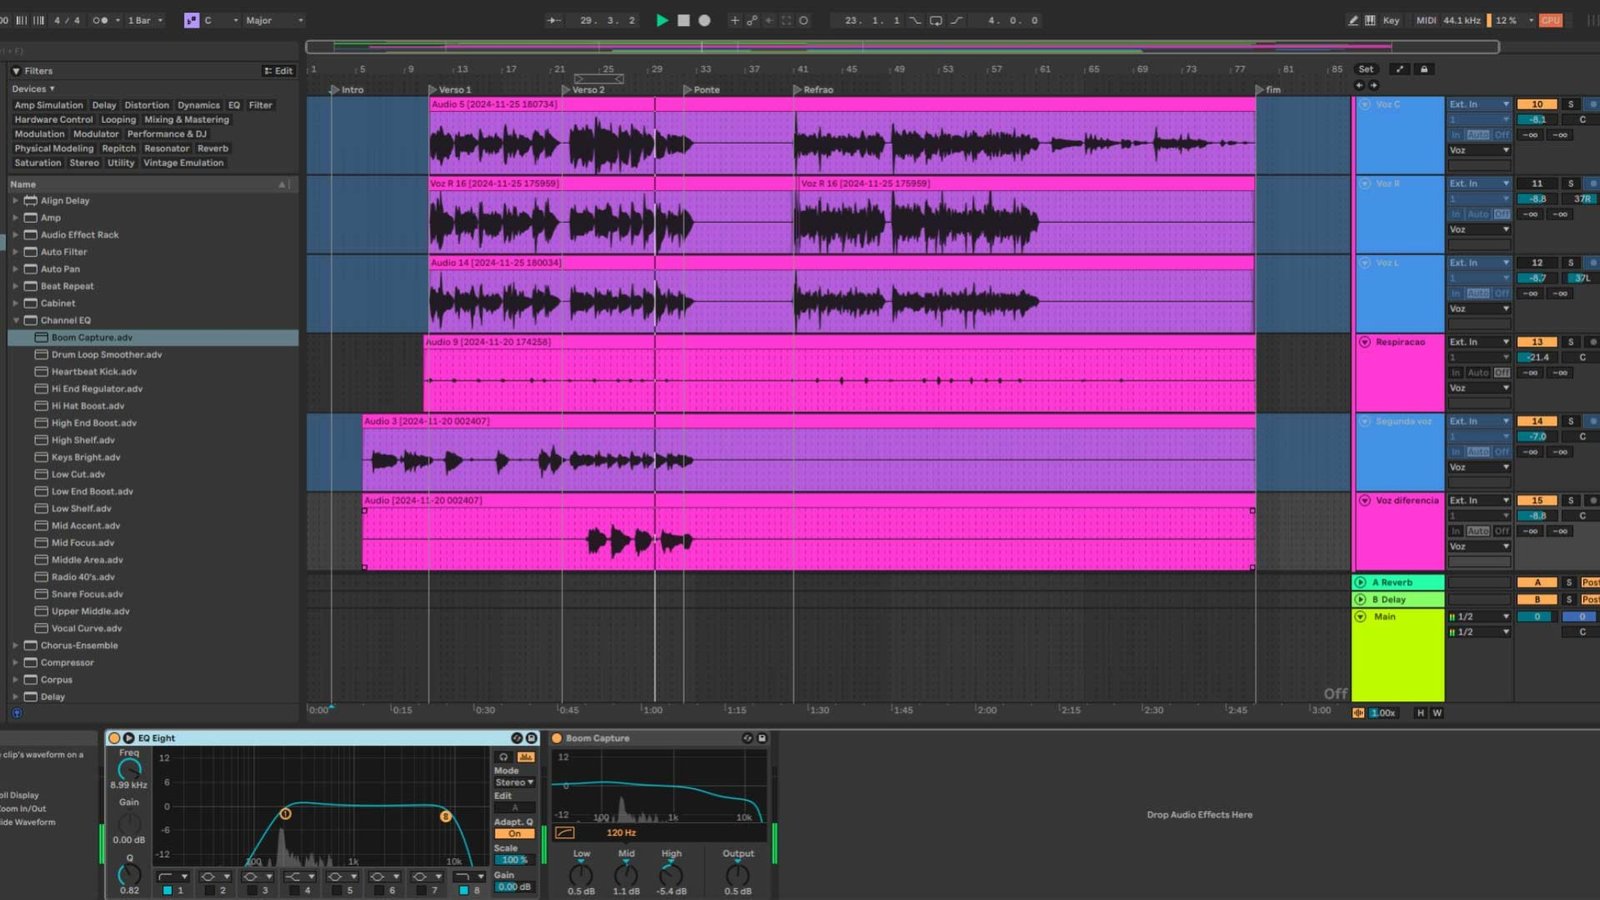Image resolution: width=1600 pixels, height=900 pixels.
Task: Open the Stereo Mode dropdown in EQ Eight
Action: (513, 782)
